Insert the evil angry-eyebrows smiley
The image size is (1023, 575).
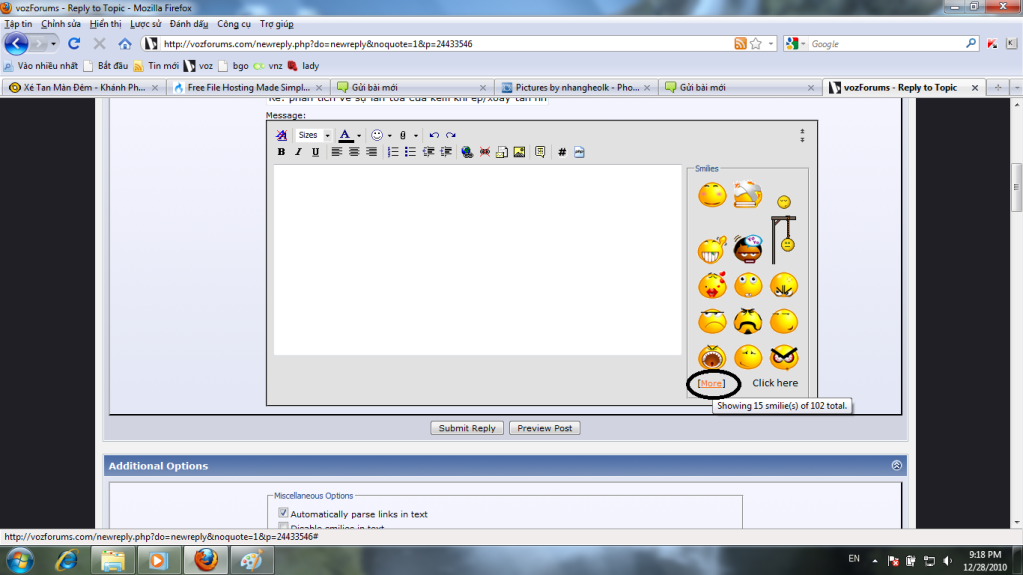click(784, 357)
